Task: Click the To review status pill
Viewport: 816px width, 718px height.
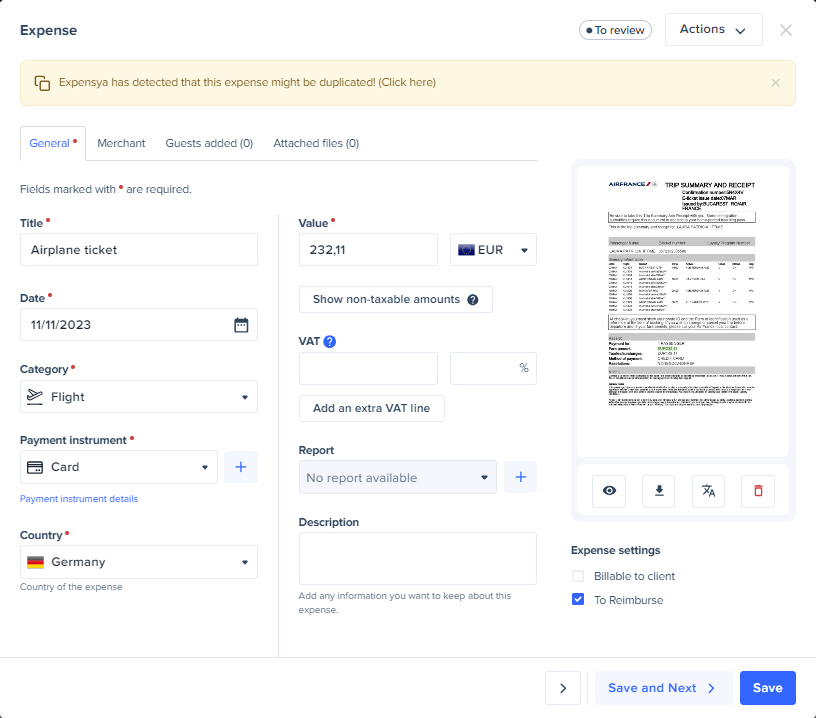Action: (x=615, y=30)
